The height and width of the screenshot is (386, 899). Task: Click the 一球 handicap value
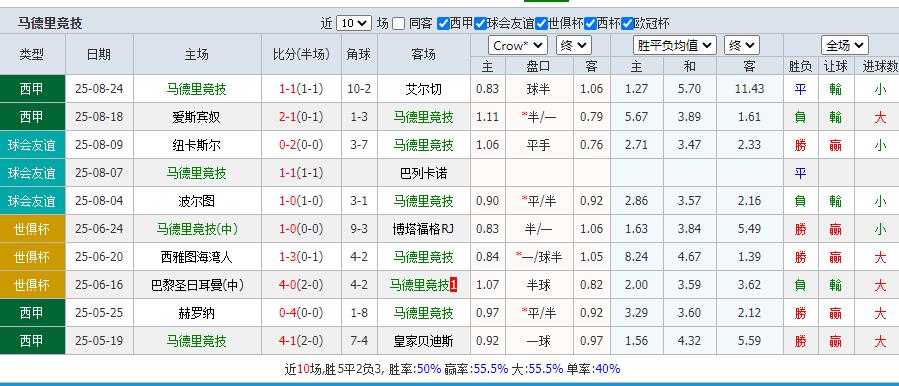point(538,341)
